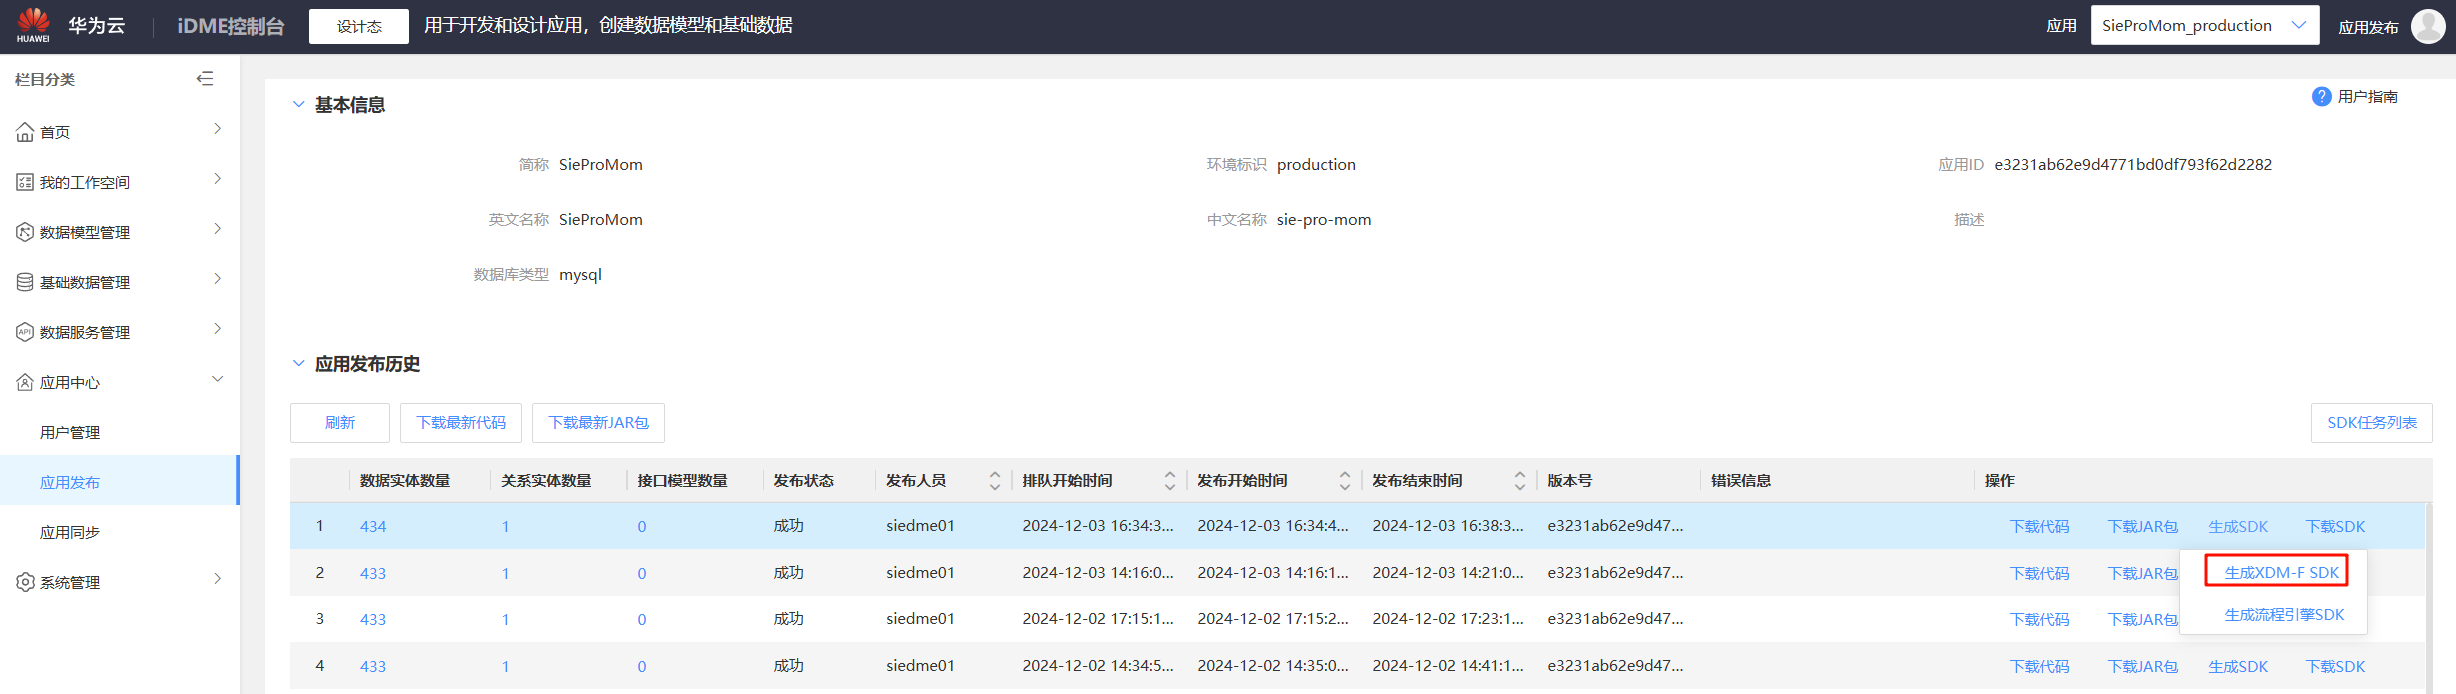Sort by 发布人员 column
The height and width of the screenshot is (694, 2456).
click(994, 481)
